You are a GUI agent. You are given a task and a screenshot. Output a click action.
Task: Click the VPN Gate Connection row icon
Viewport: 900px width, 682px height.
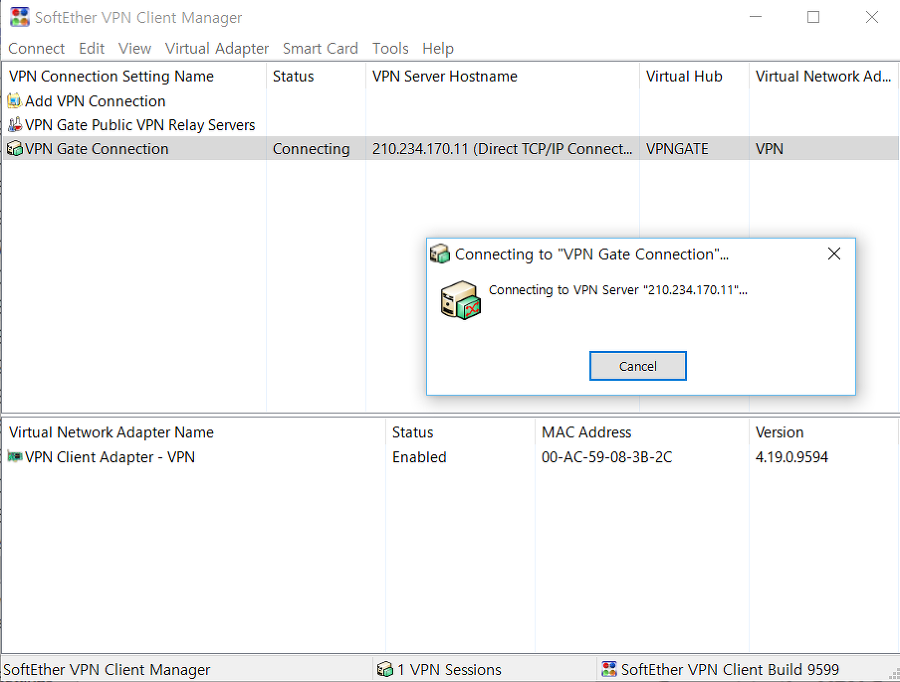pos(14,149)
